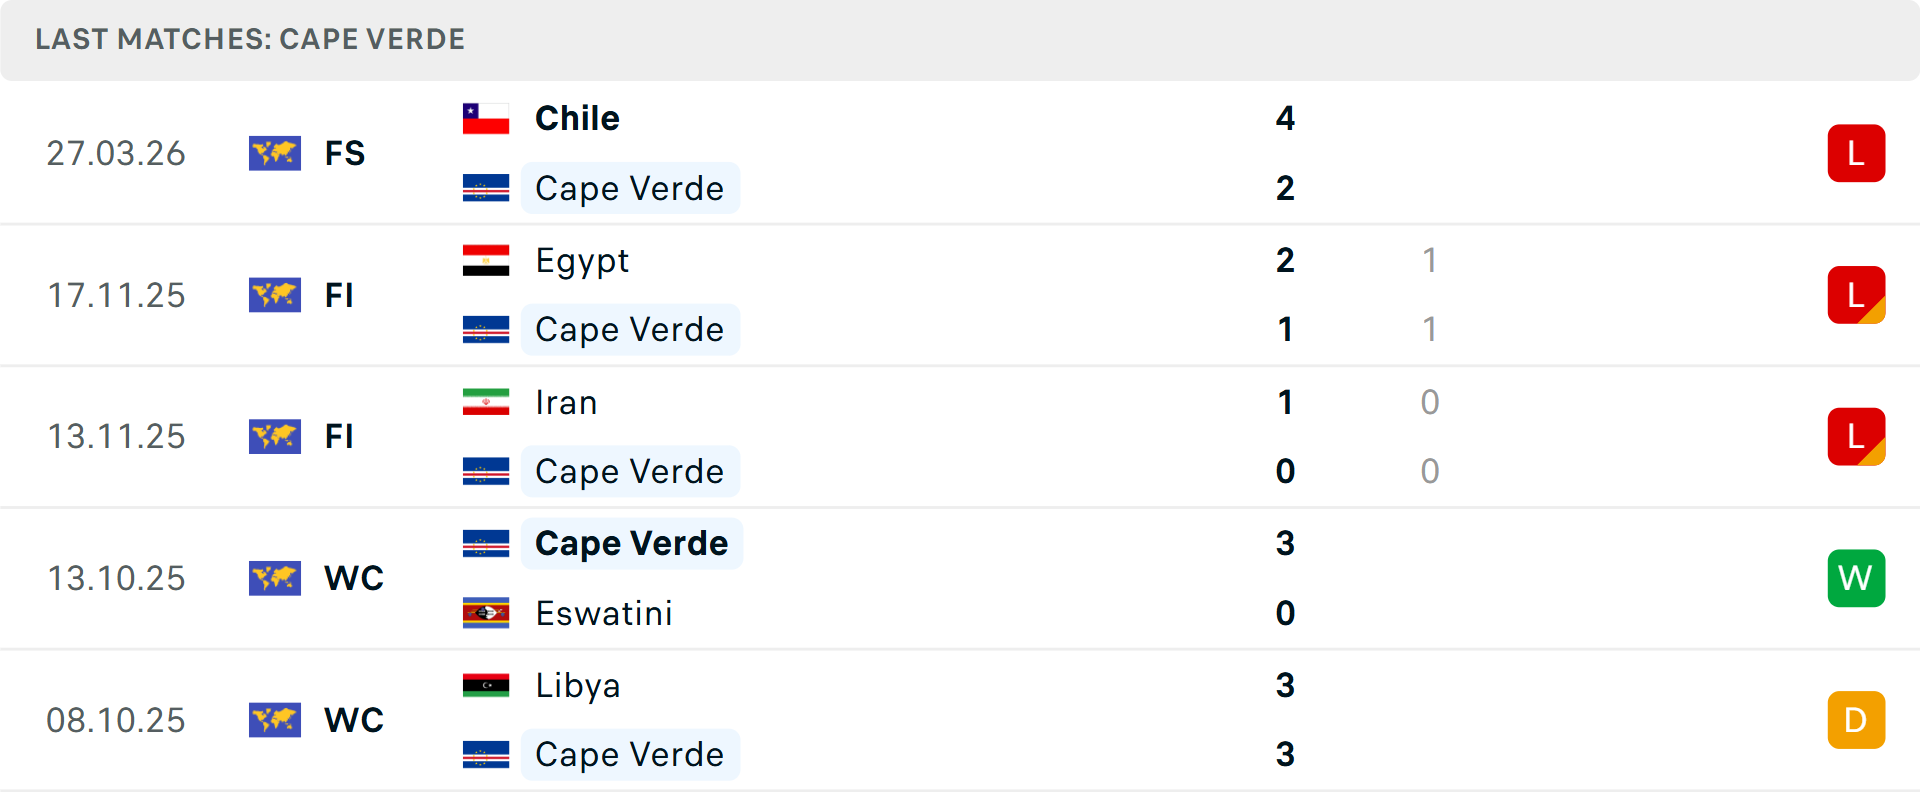Click the orange D result badge
This screenshot has height=792, width=1920.
click(1856, 720)
